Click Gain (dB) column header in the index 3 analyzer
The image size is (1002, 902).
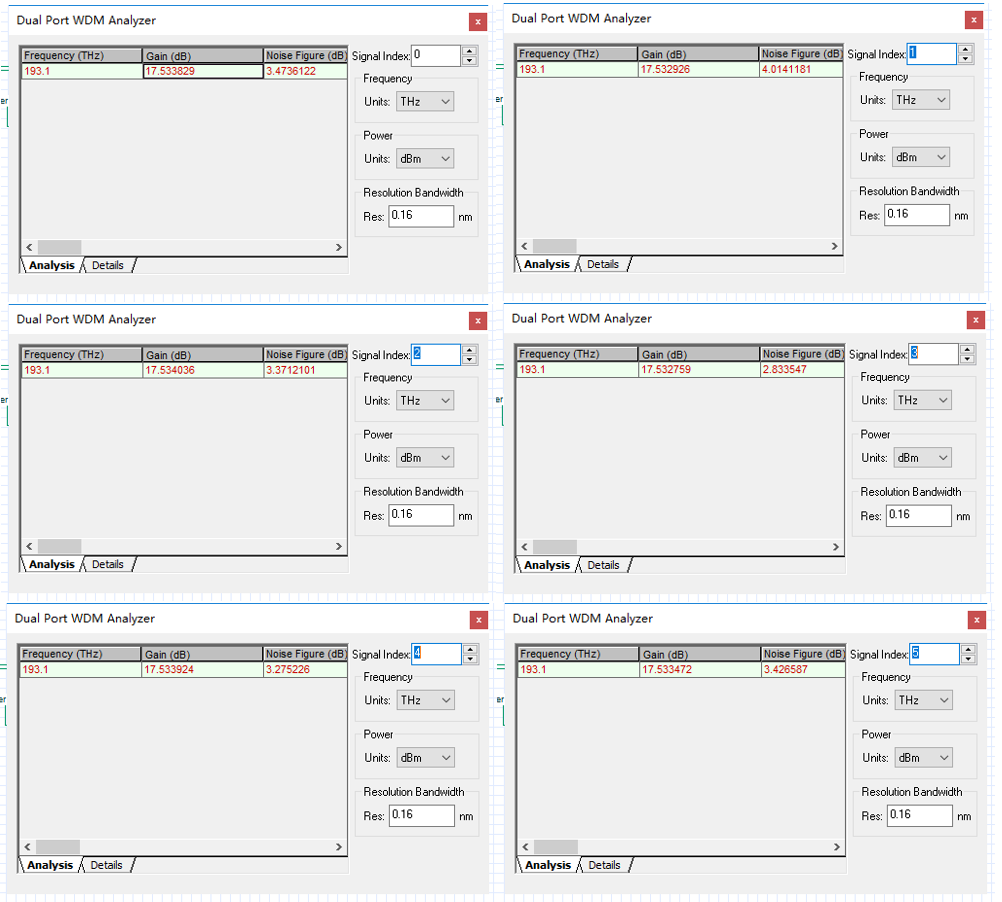tap(697, 354)
